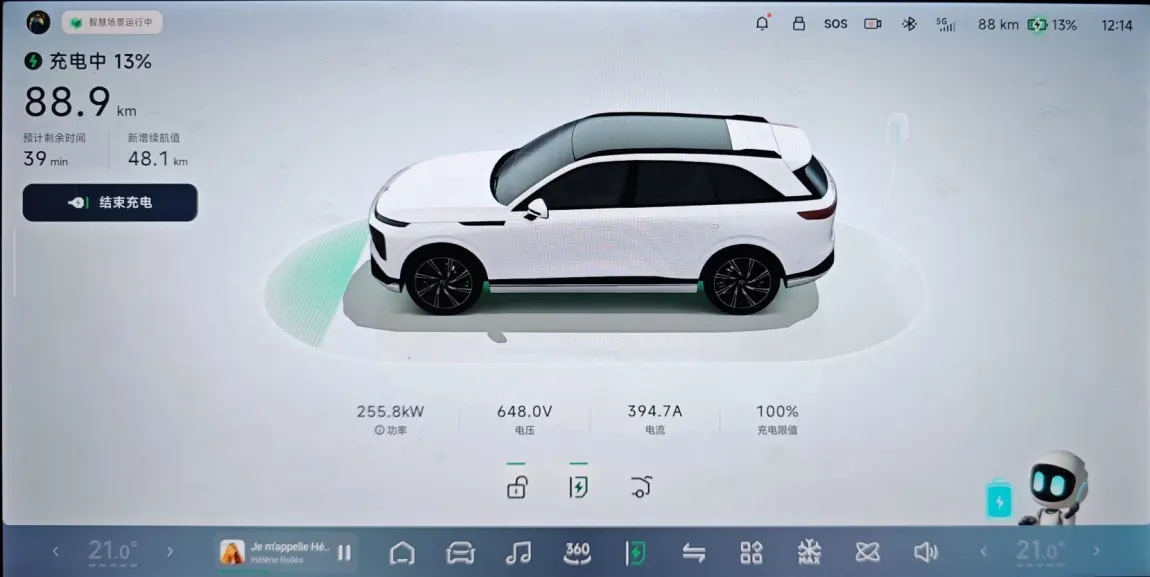
Task: Increase right temperature with right chevron
Action: click(x=1097, y=551)
